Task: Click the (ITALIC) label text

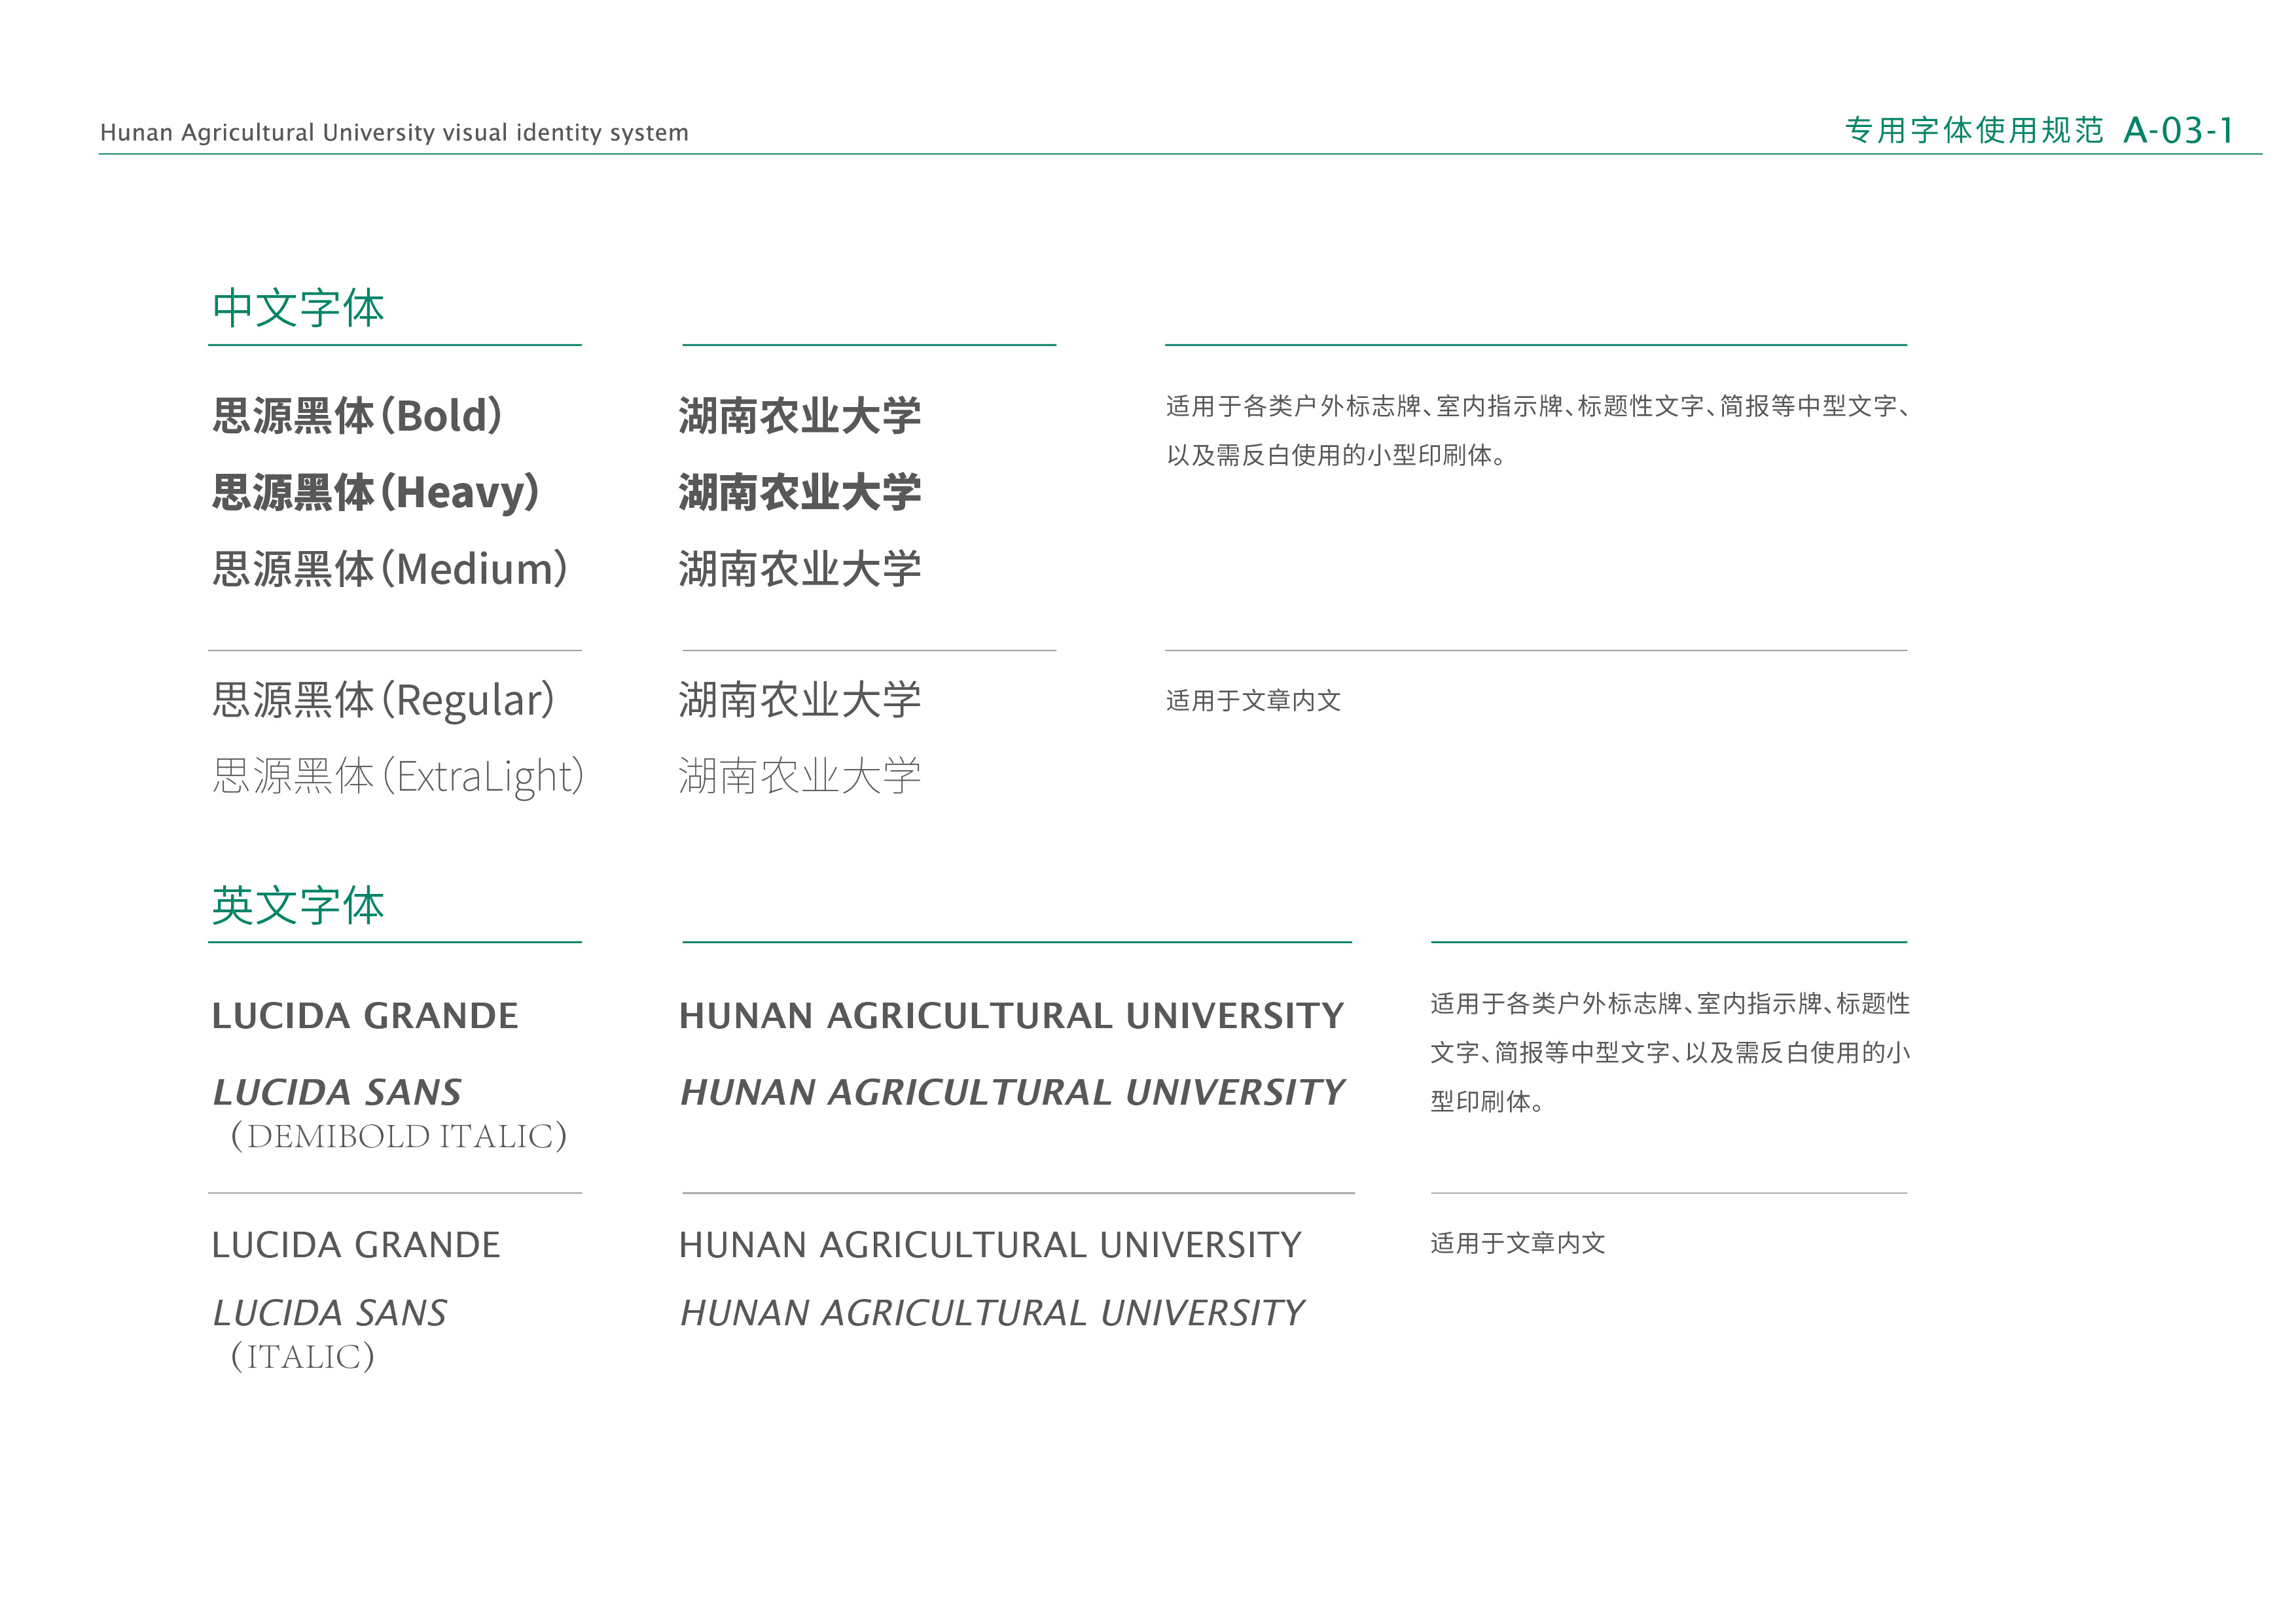Action: (x=303, y=1357)
